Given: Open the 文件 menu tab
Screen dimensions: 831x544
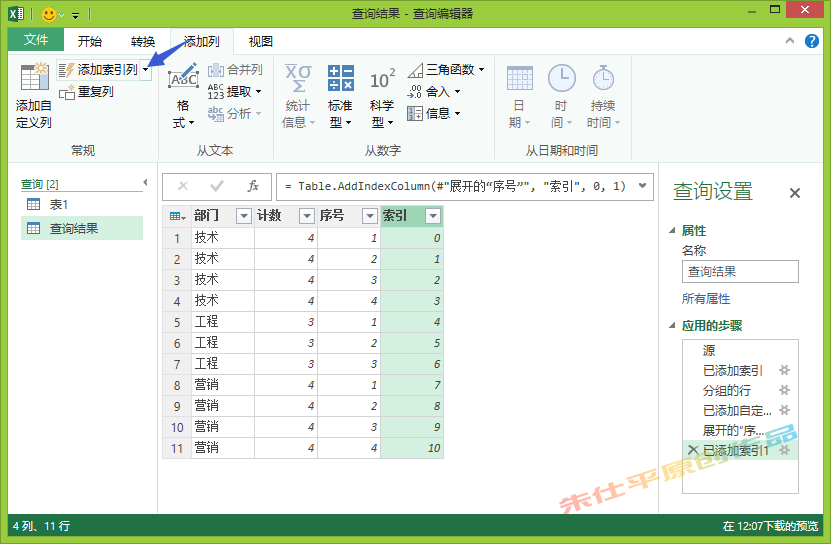Looking at the screenshot, I should tap(36, 41).
